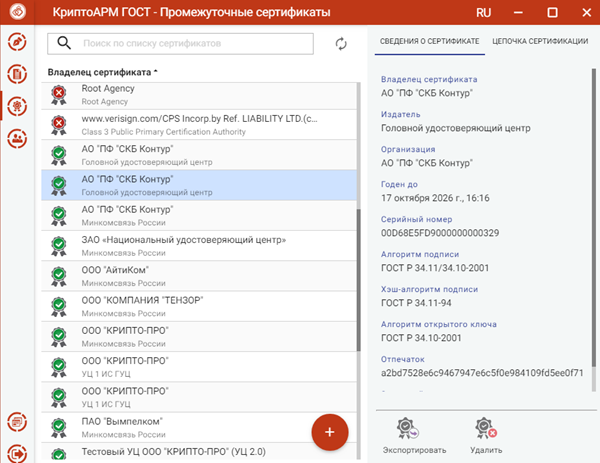
Task: Click the thumbprint value a2bd7528e6c…
Action: pos(482,373)
